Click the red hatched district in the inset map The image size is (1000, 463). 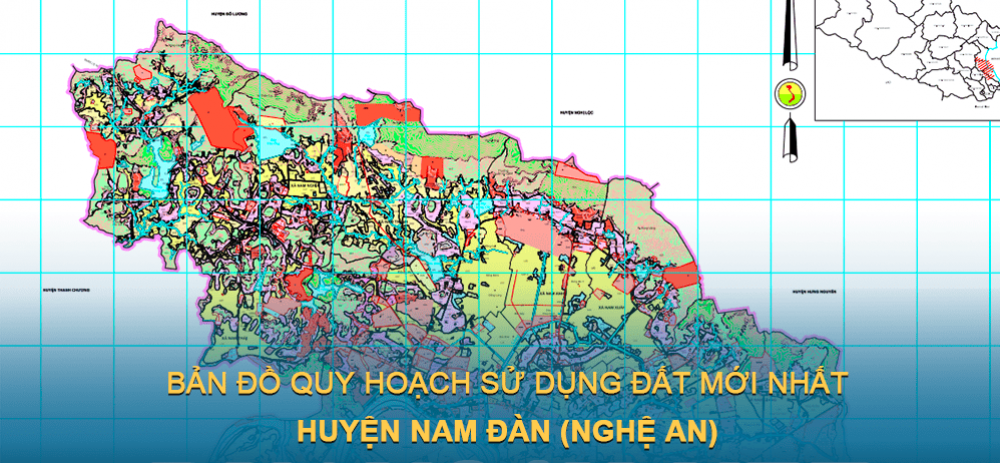point(984,68)
